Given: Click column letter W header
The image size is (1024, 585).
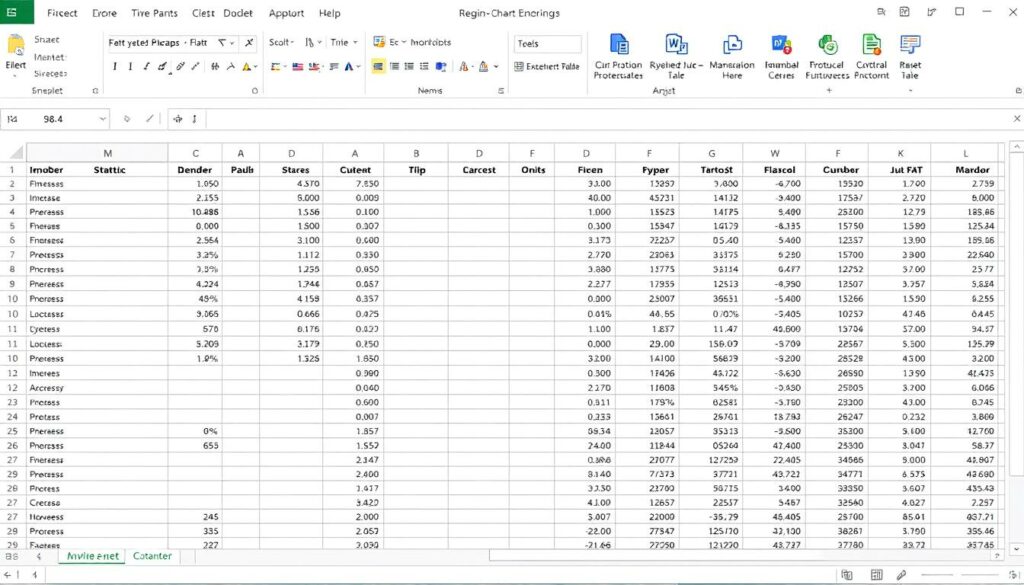Looking at the screenshot, I should point(775,153).
